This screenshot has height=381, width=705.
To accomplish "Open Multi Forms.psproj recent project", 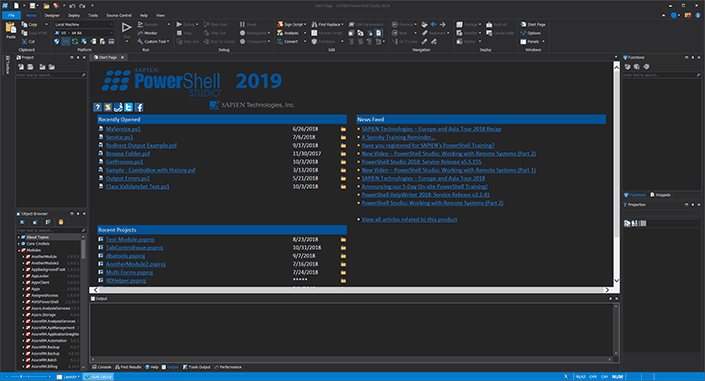I will pyautogui.click(x=129, y=272).
